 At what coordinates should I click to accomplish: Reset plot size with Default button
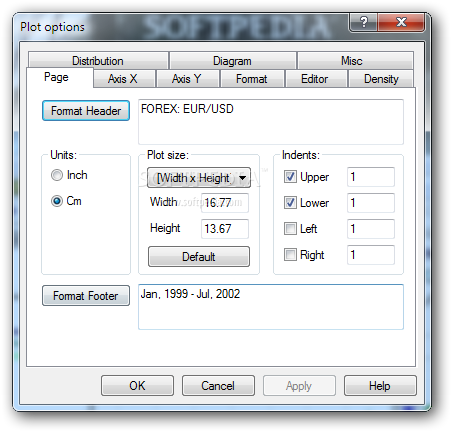(x=199, y=257)
